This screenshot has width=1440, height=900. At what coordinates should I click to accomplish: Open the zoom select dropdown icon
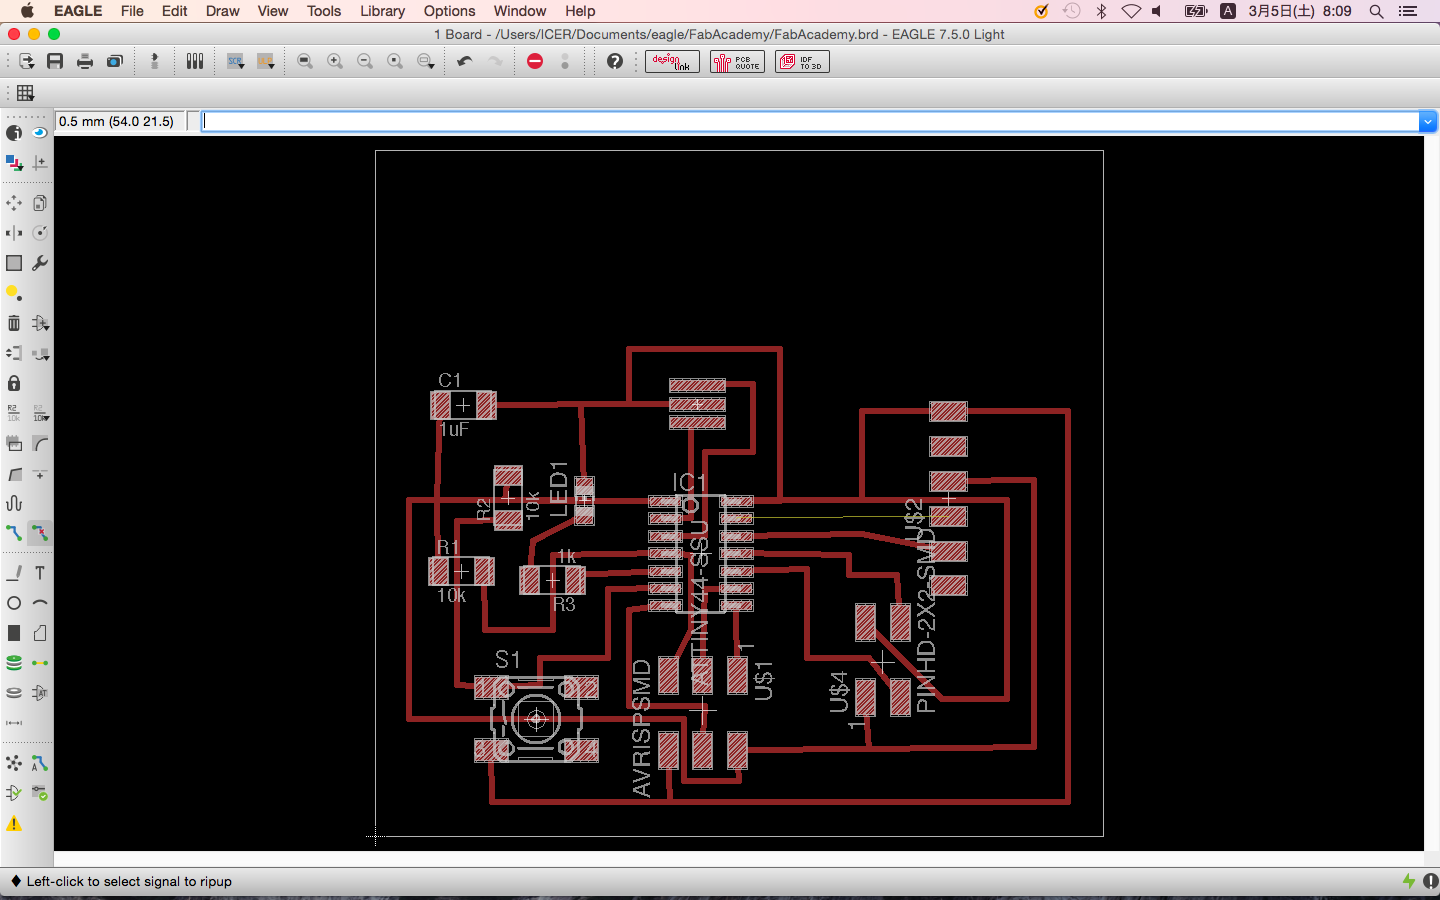[x=426, y=61]
